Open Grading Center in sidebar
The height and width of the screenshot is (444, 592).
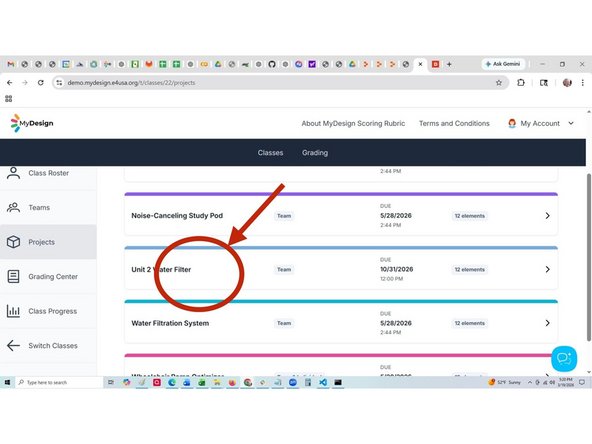48,277
